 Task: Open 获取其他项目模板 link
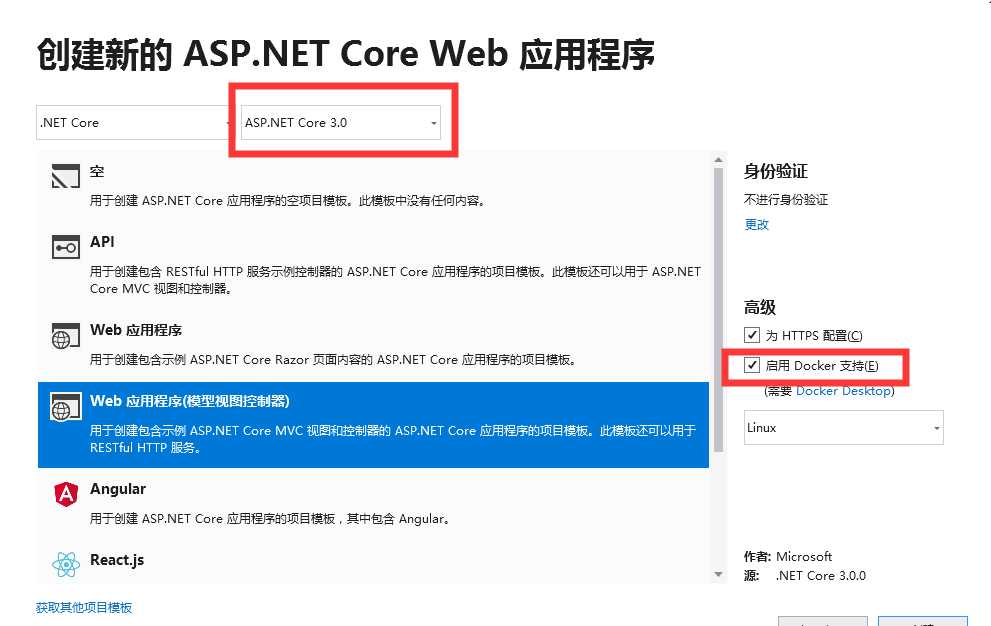coord(84,608)
